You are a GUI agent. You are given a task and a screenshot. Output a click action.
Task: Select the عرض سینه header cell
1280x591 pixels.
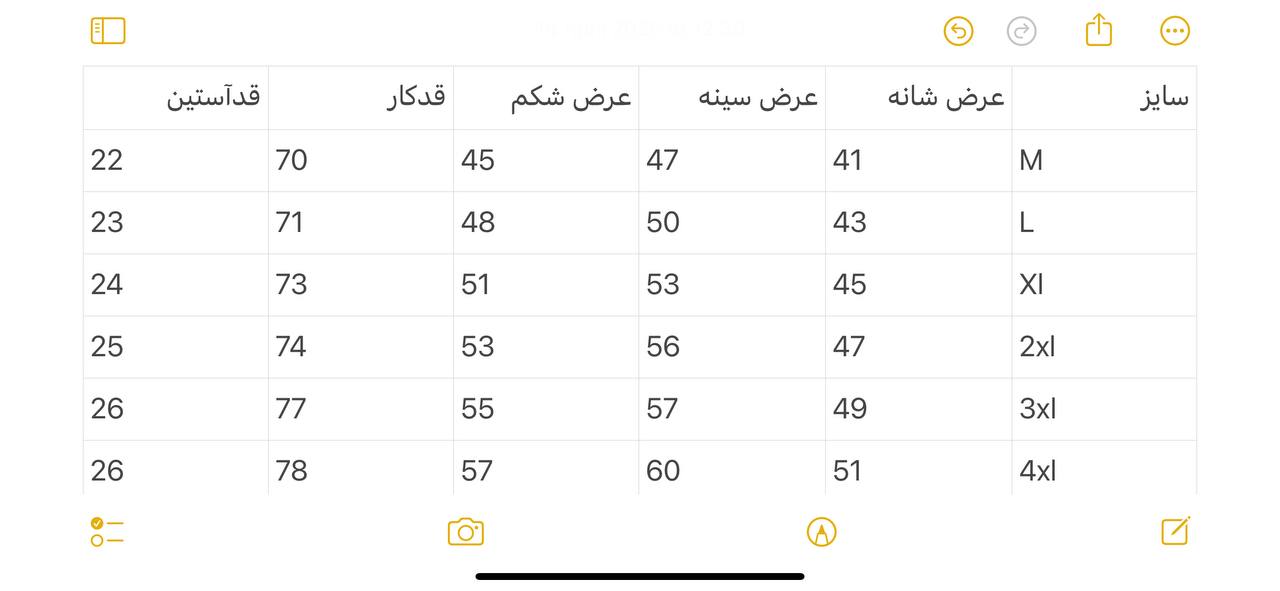[732, 98]
